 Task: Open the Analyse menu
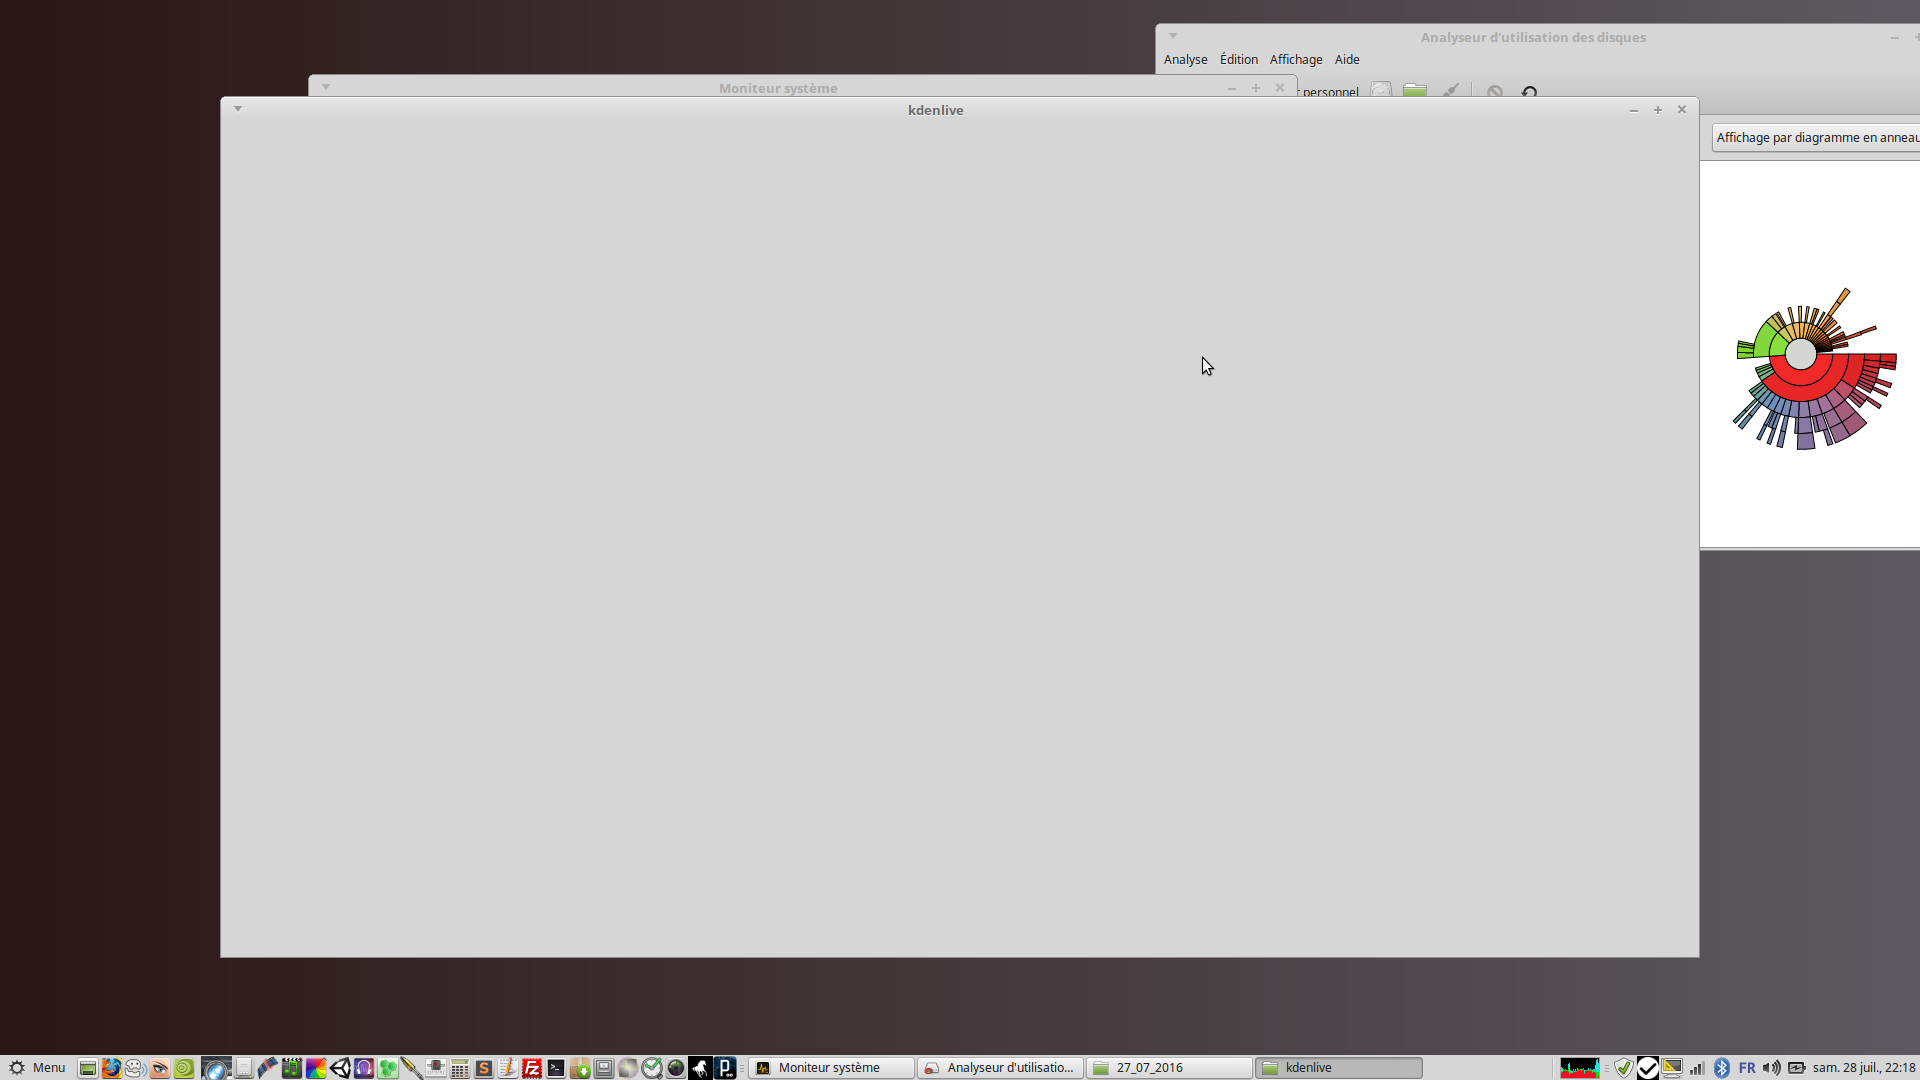tap(1185, 60)
